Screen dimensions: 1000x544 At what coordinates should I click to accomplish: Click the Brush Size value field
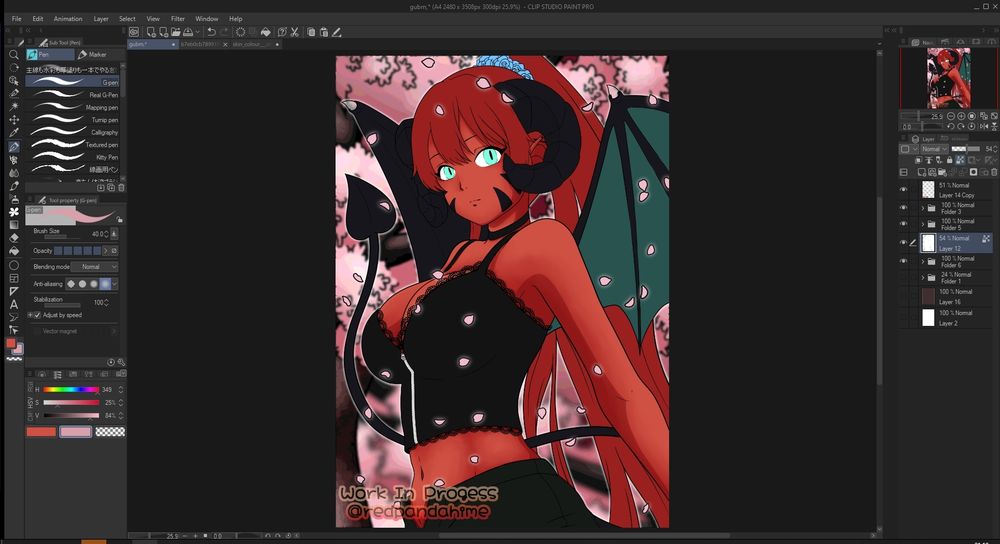(99, 234)
